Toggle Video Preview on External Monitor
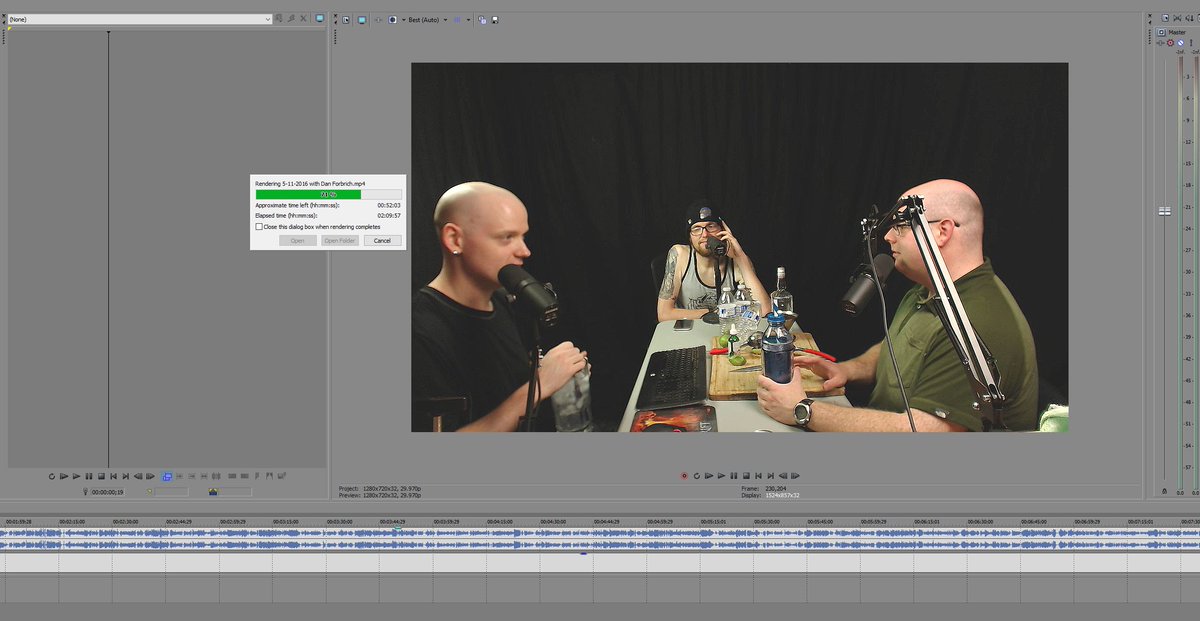The height and width of the screenshot is (621, 1200). pos(362,19)
